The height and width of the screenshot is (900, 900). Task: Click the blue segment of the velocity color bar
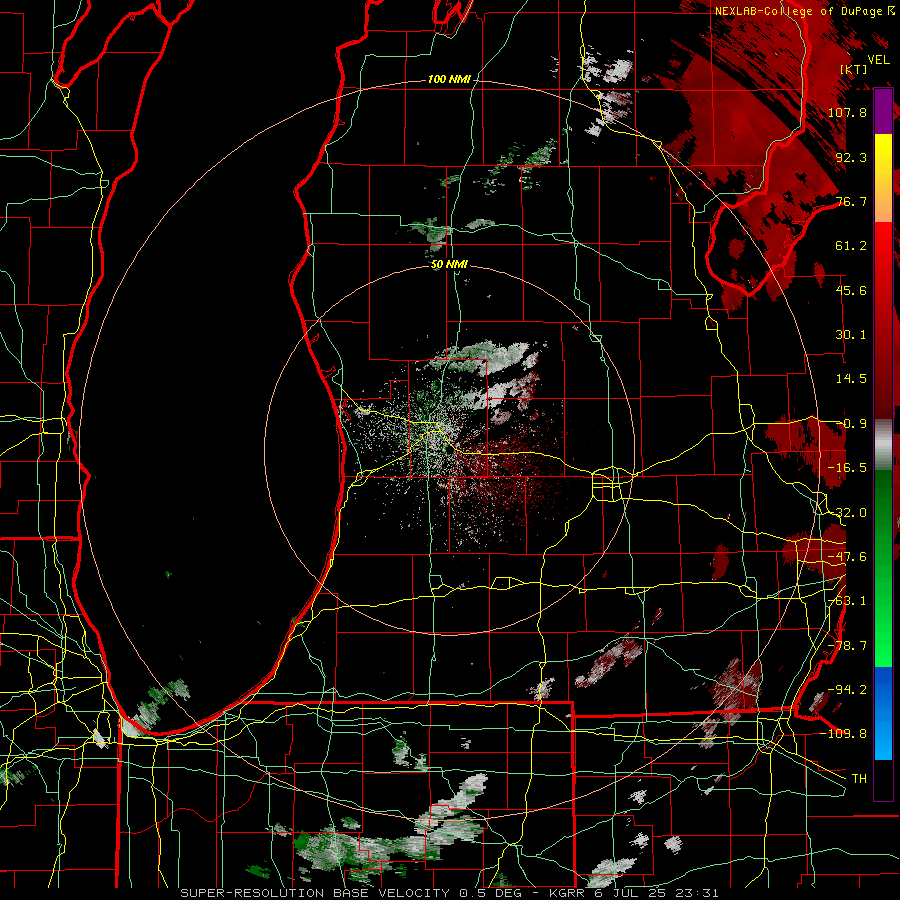pyautogui.click(x=883, y=713)
